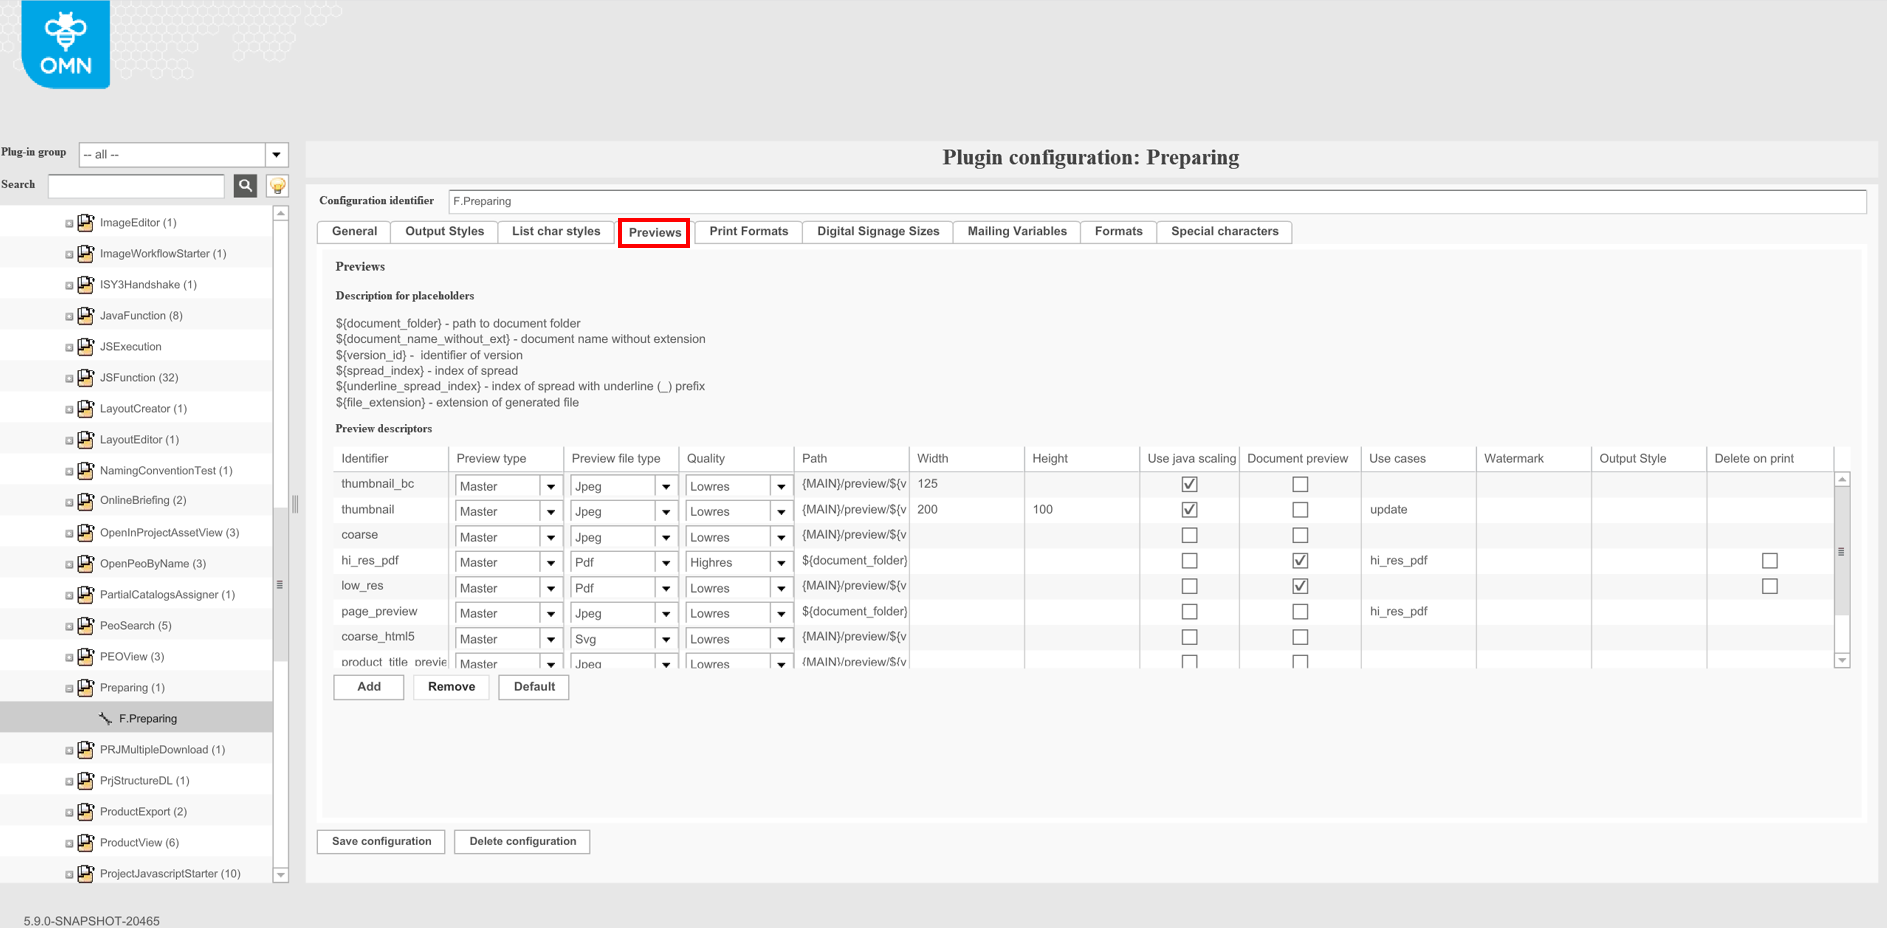Image resolution: width=1887 pixels, height=928 pixels.
Task: Click the JSFunction plugin icon
Action: point(85,377)
